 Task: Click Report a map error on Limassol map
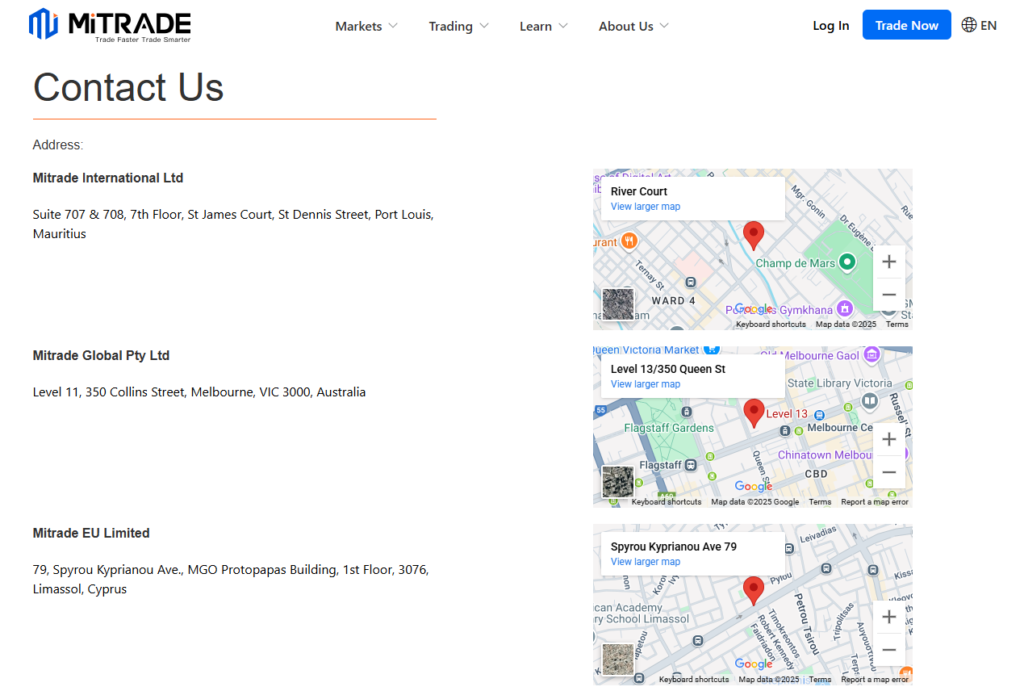(874, 679)
